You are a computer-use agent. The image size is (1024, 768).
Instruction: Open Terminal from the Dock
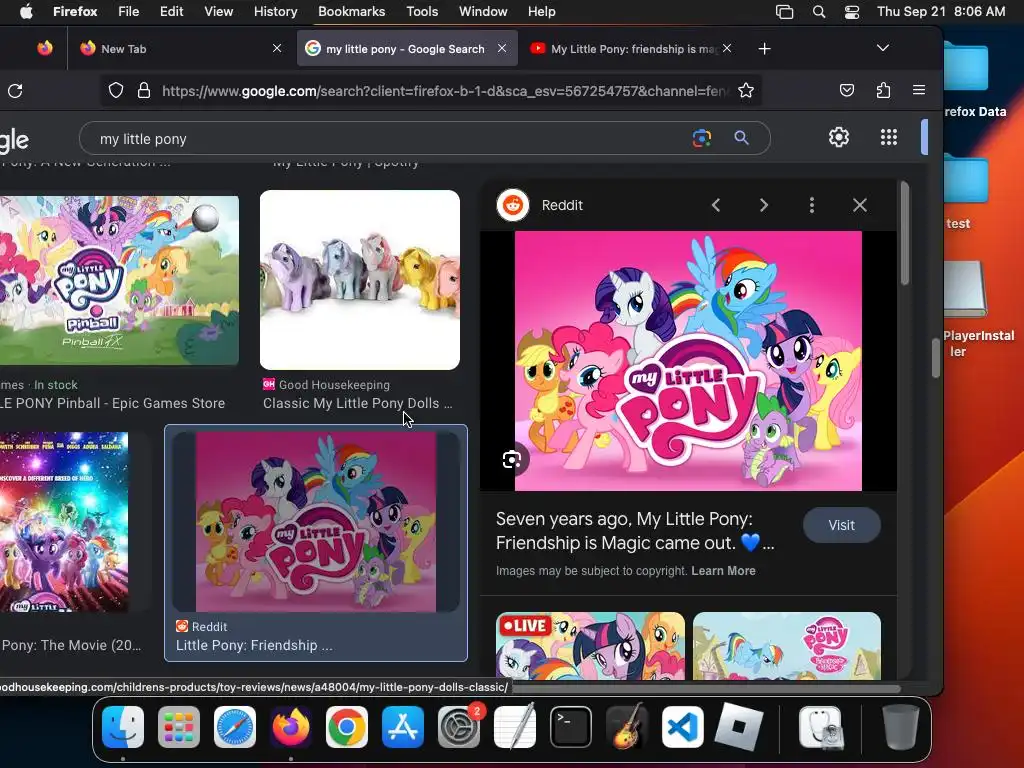(x=571, y=727)
